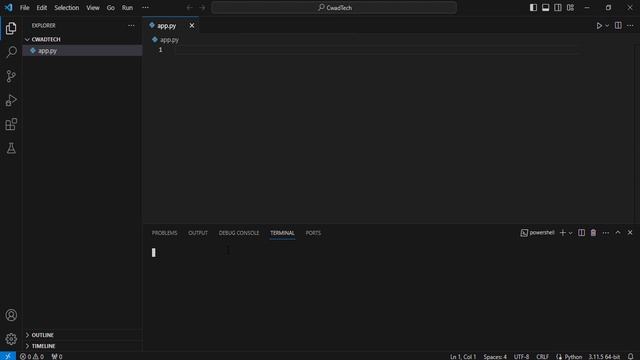Image resolution: width=640 pixels, height=360 pixels.
Task: Split the terminal pane
Action: coord(581,233)
